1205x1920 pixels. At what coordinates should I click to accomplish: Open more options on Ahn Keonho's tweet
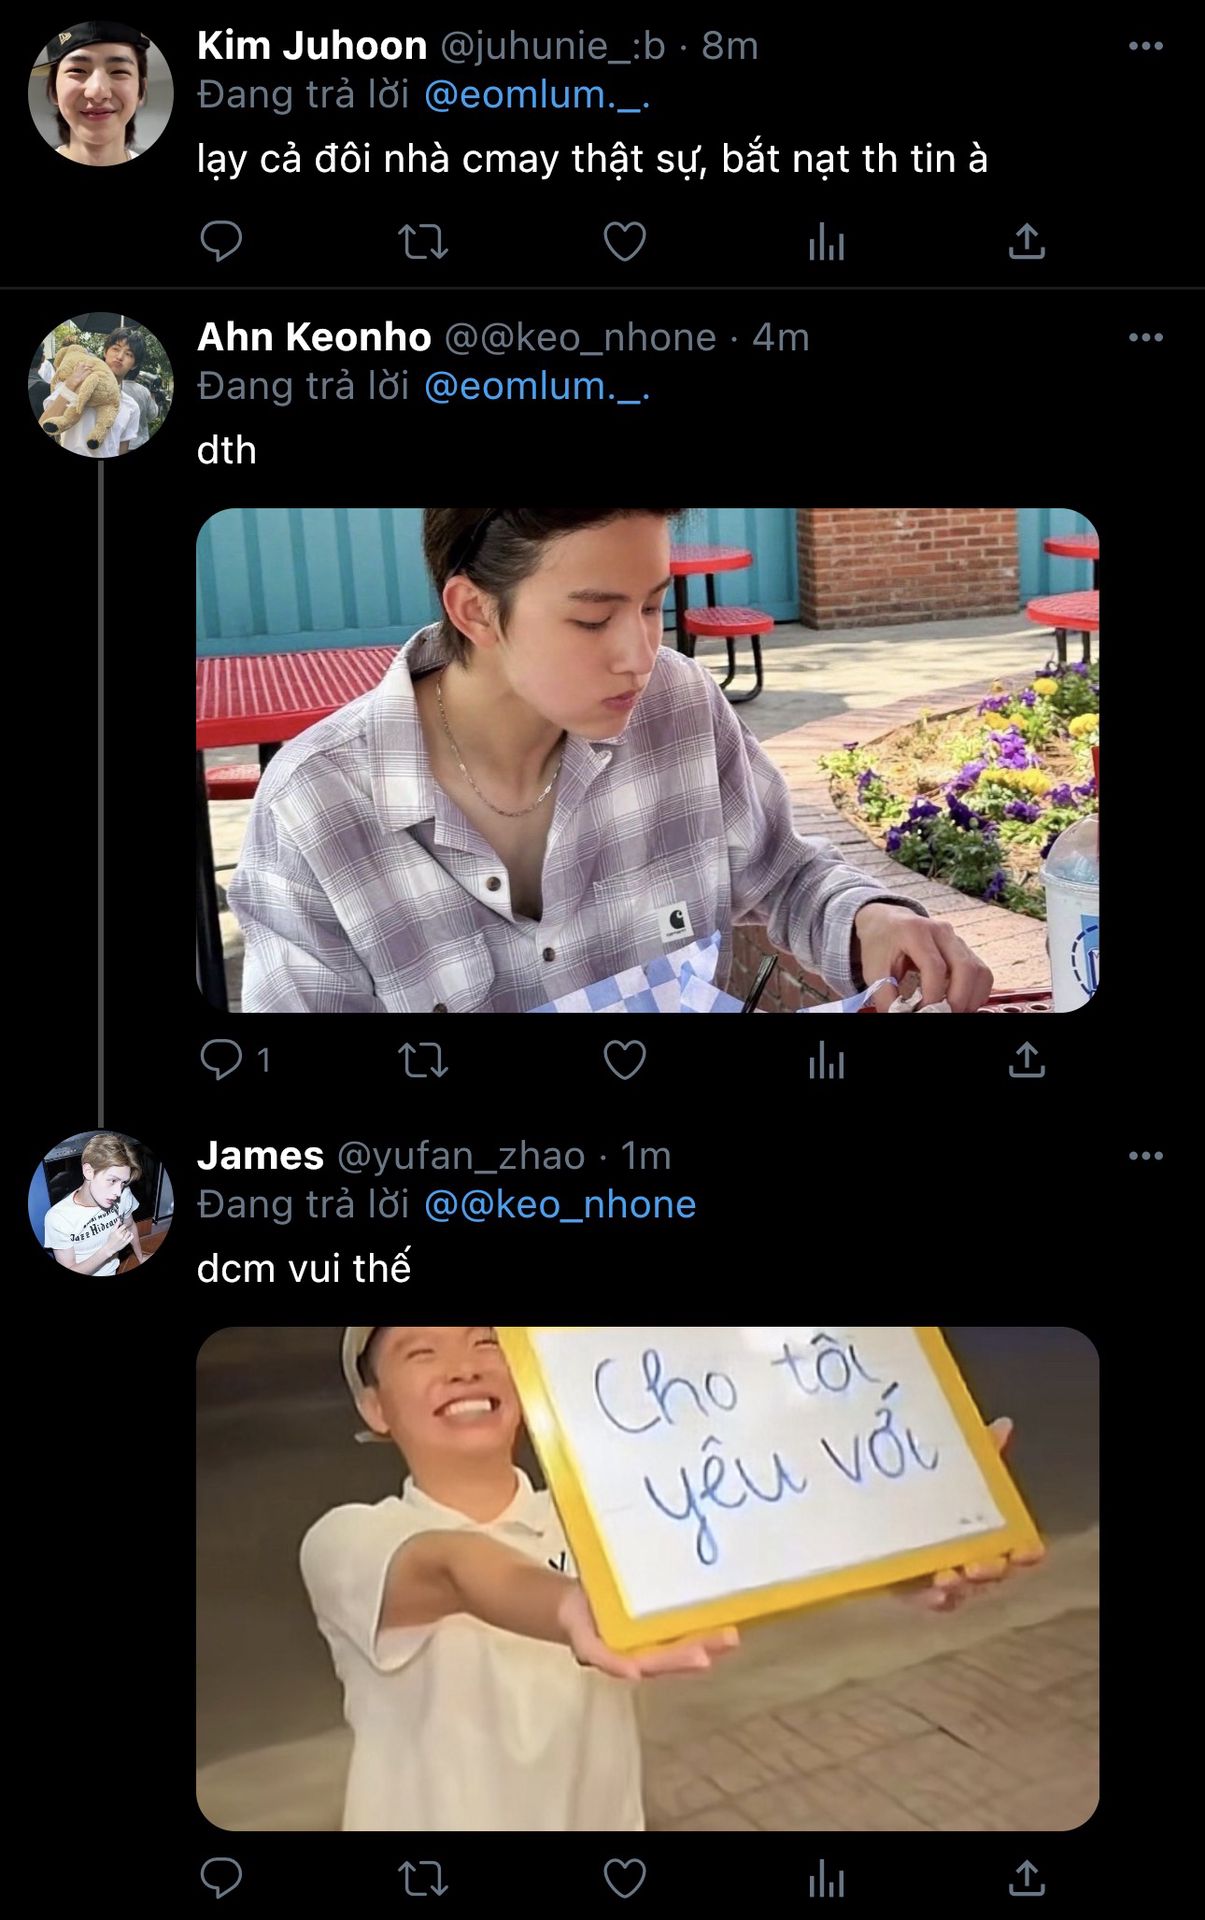(1145, 338)
